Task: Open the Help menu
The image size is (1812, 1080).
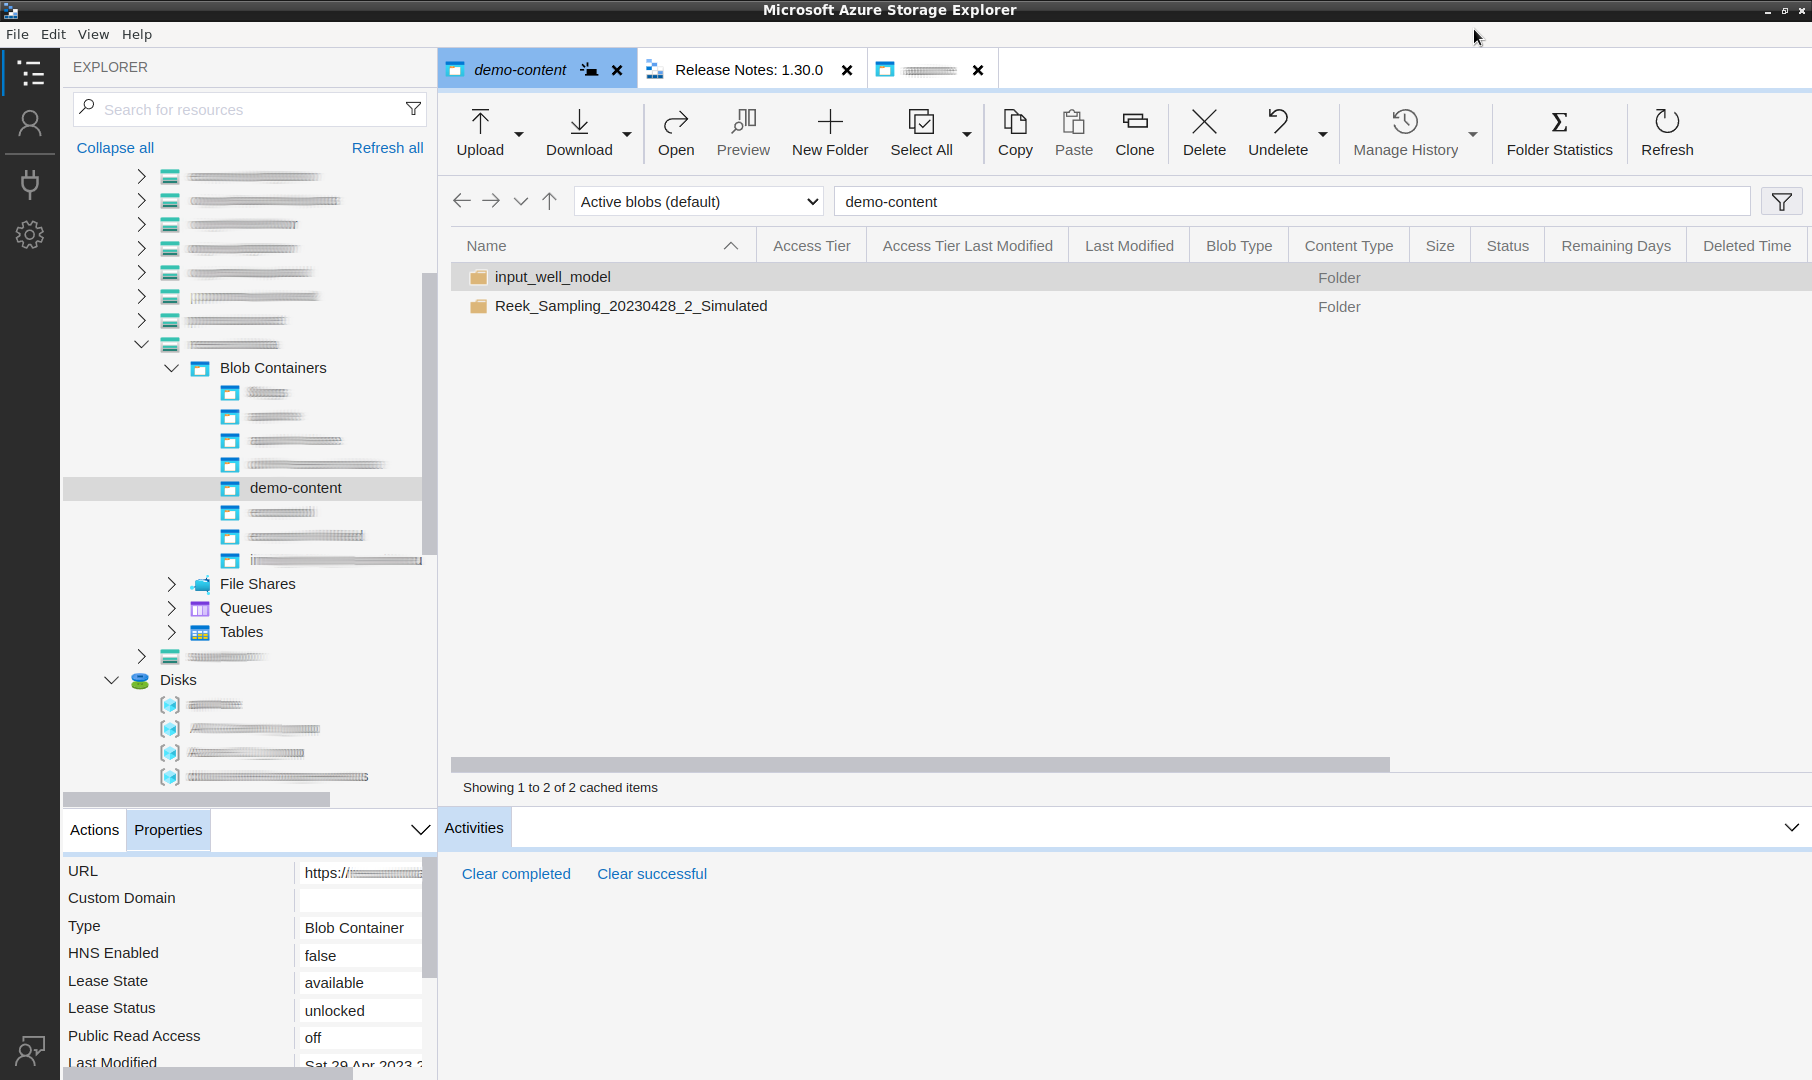Action: point(137,34)
